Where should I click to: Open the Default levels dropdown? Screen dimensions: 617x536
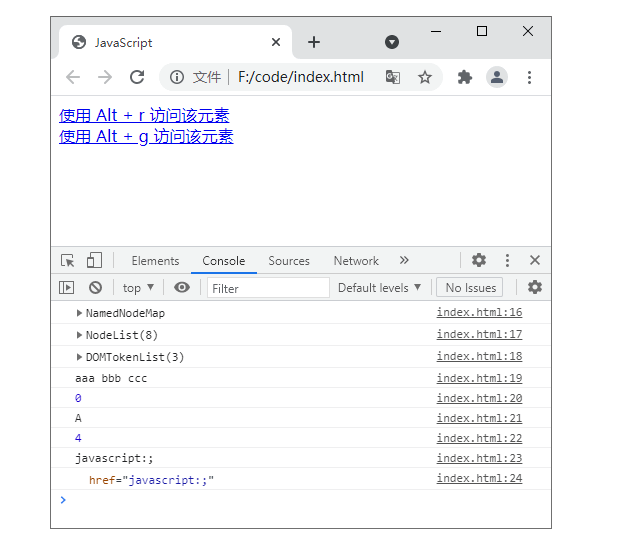click(379, 288)
